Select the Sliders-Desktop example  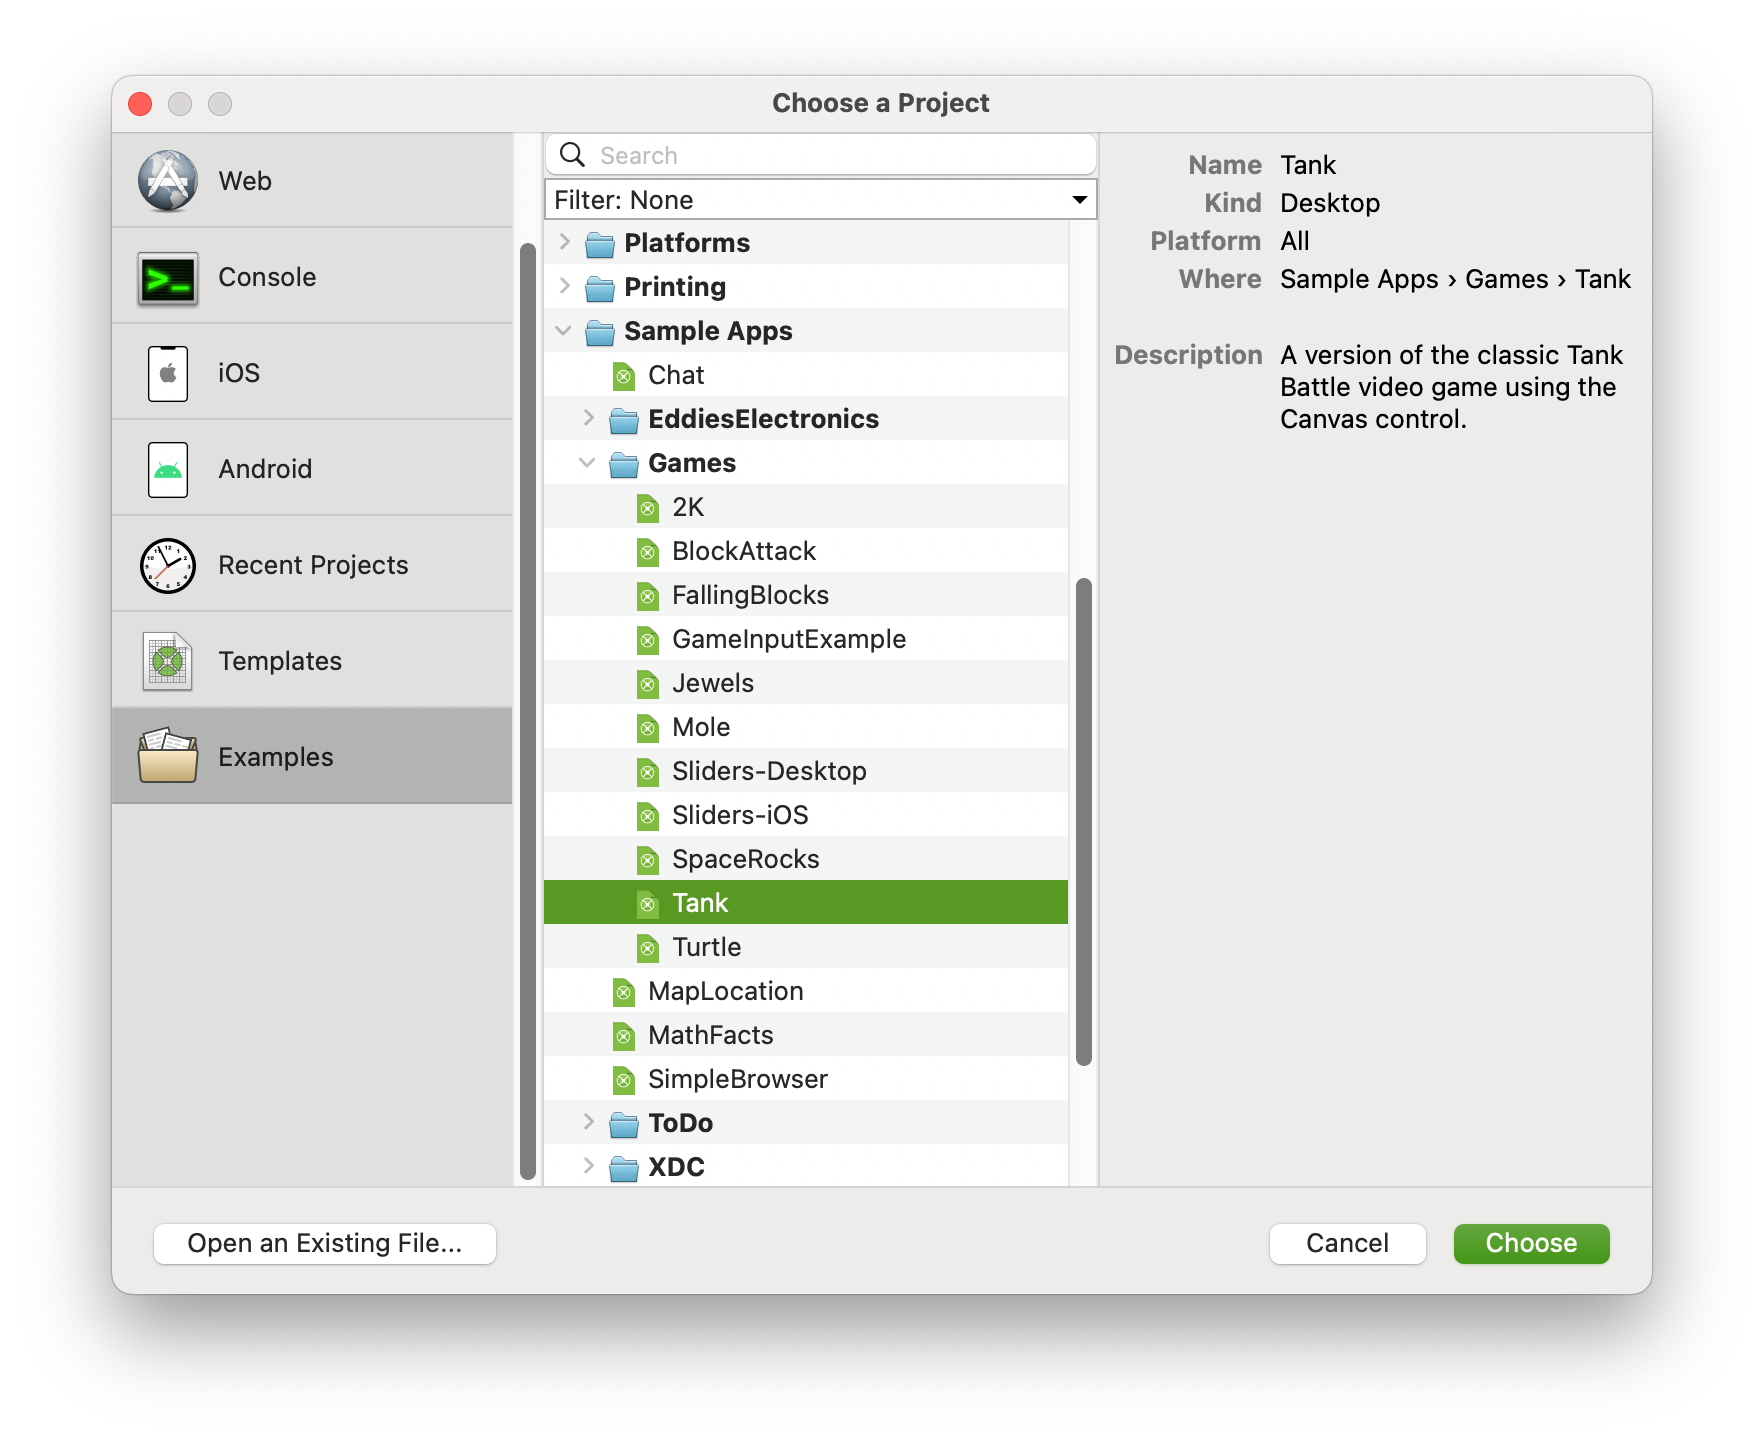[806, 771]
